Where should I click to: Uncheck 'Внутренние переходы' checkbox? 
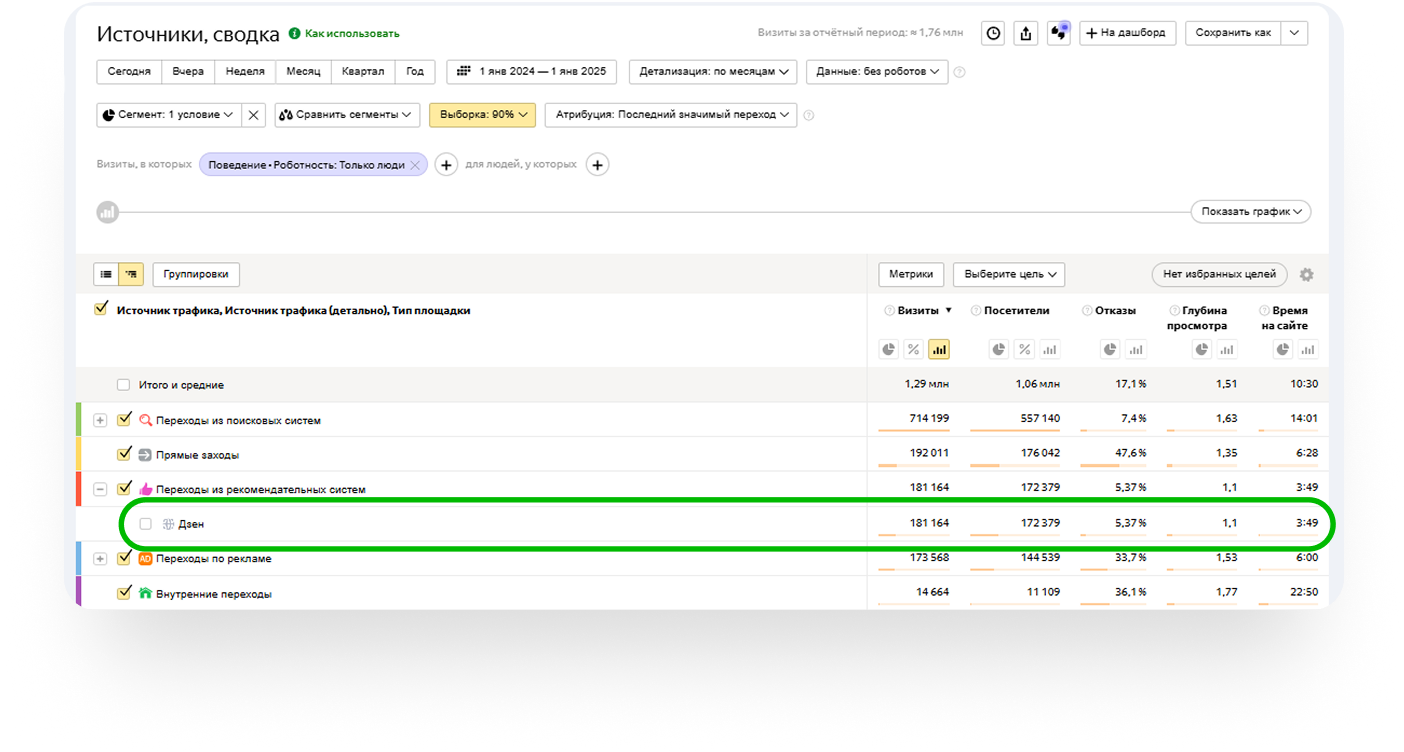124,593
